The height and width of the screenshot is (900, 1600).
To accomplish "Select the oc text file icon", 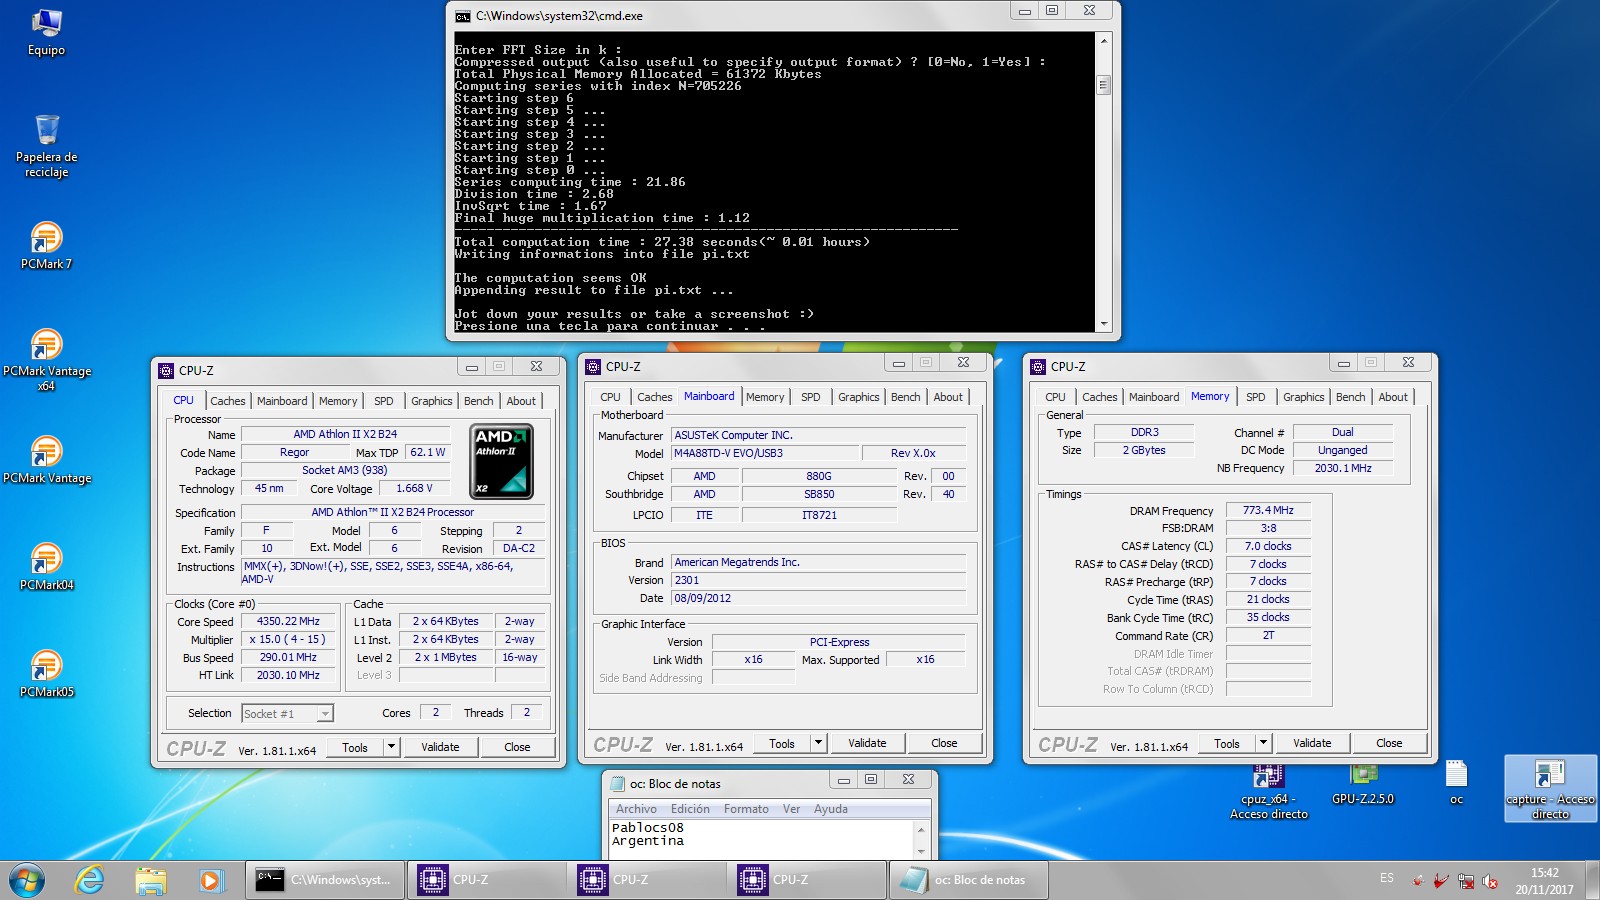I will coord(1456,781).
